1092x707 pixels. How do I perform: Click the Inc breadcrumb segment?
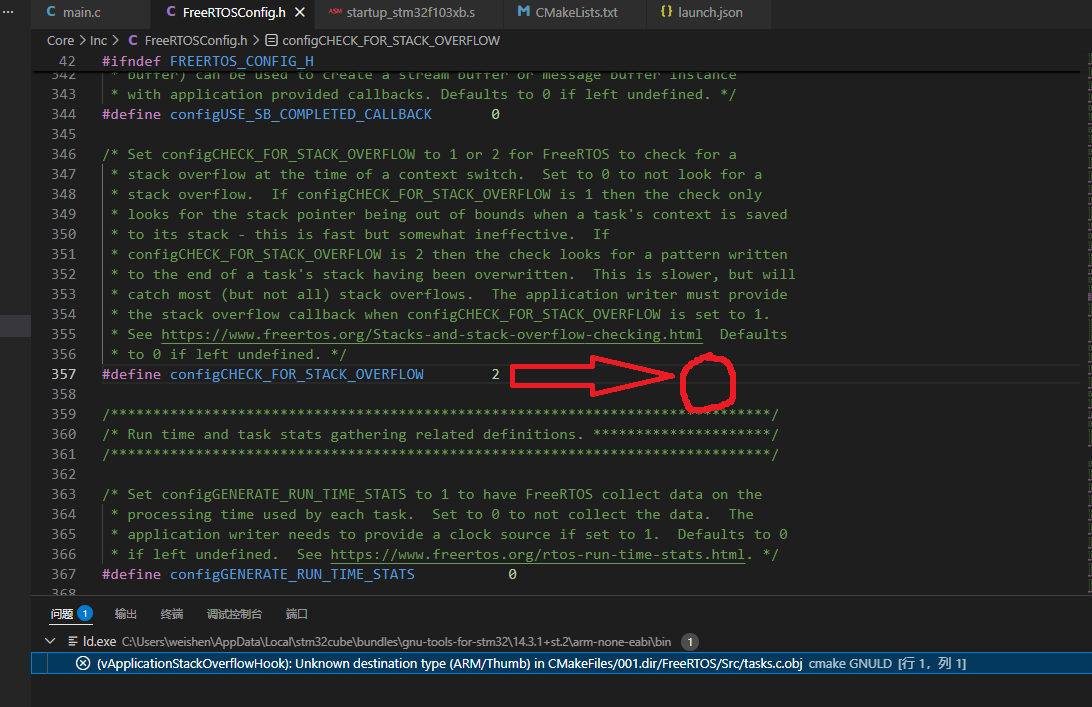[x=98, y=41]
